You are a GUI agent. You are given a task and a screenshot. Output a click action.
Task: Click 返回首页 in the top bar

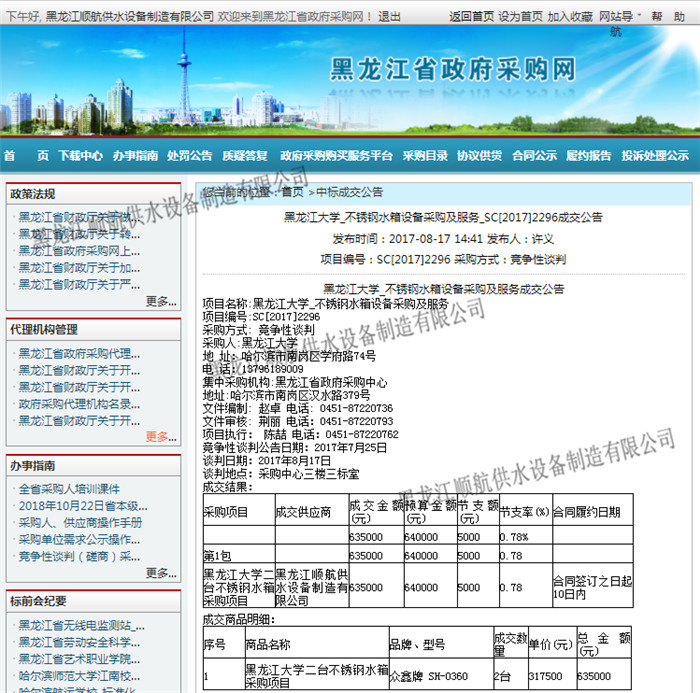click(470, 17)
